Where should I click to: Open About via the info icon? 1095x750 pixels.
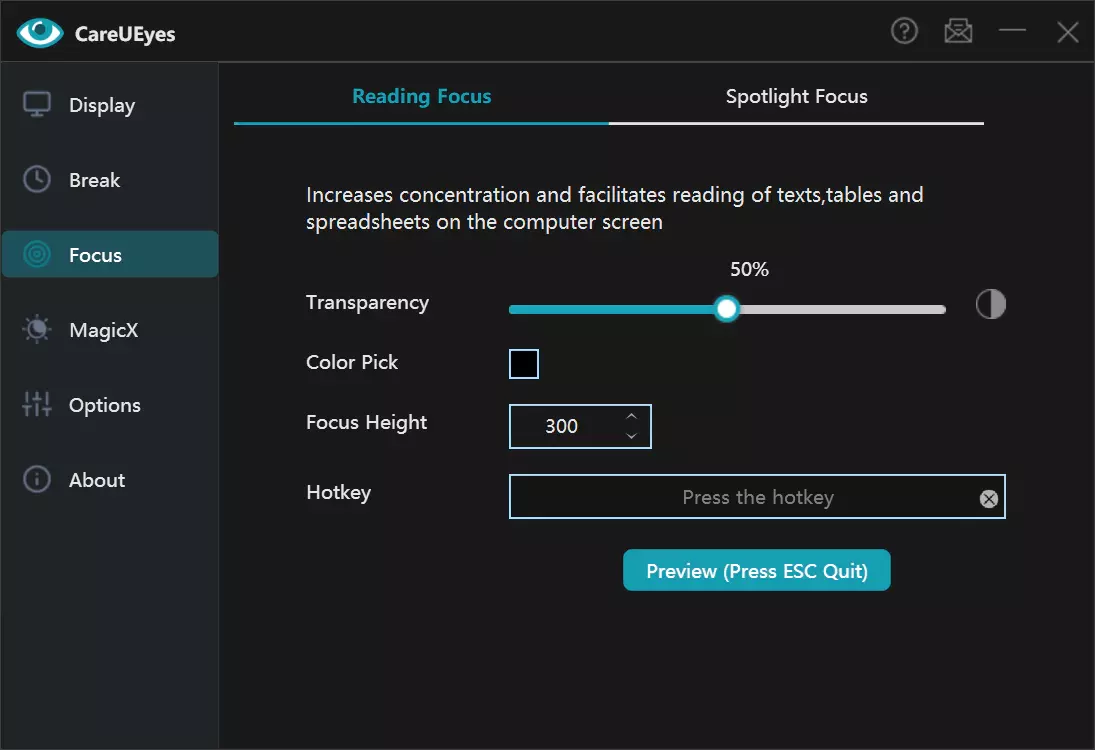click(x=37, y=479)
